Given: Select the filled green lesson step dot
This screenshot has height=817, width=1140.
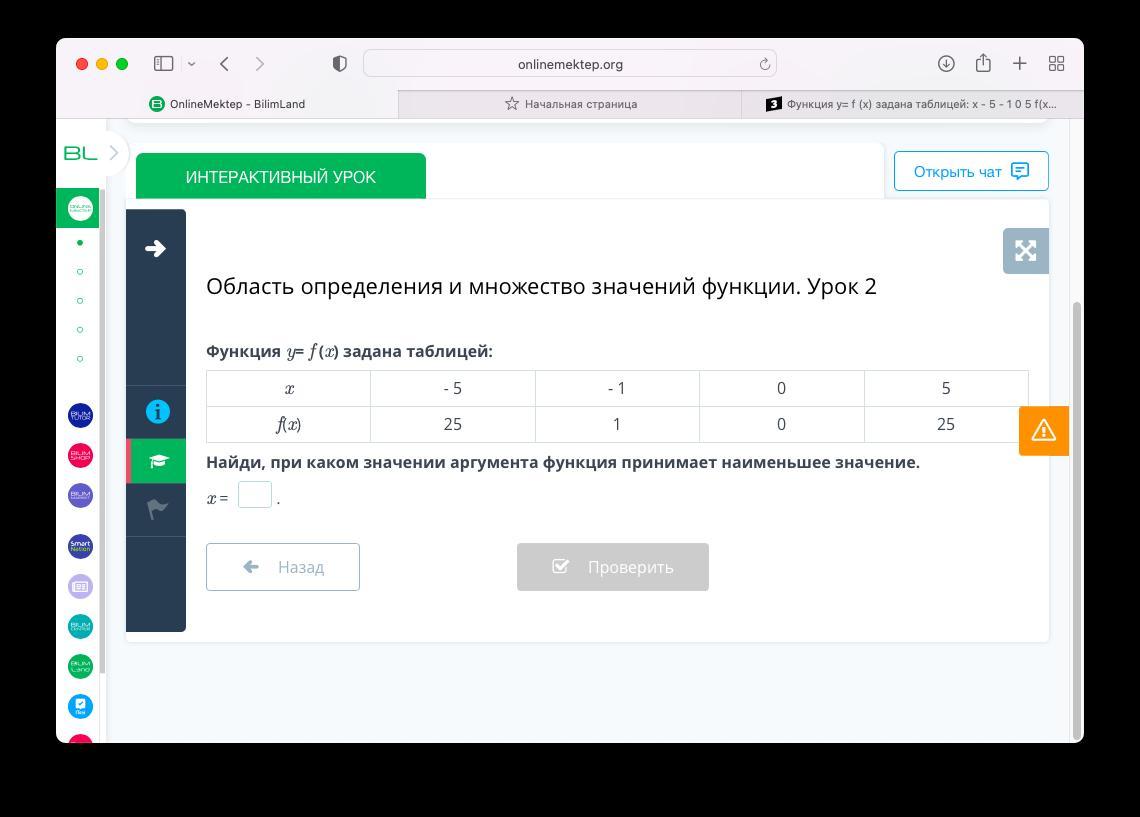Looking at the screenshot, I should coord(80,243).
